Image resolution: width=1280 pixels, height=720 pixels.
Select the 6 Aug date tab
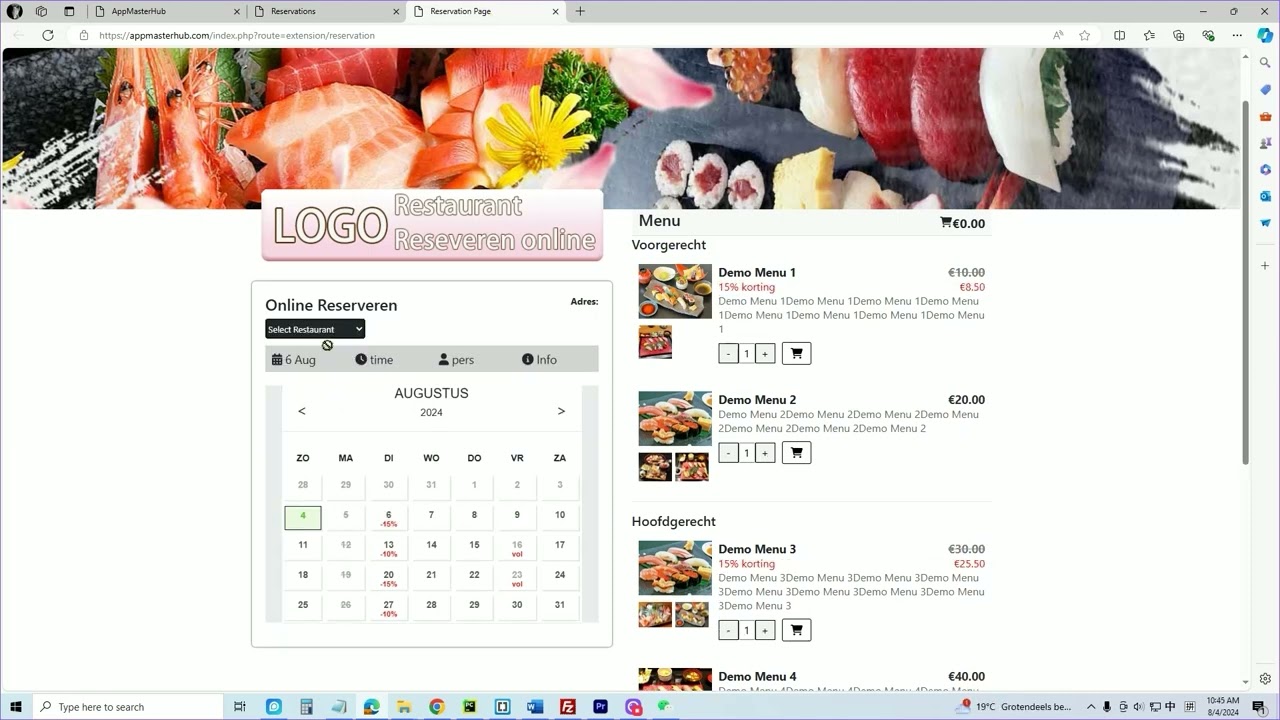point(294,359)
